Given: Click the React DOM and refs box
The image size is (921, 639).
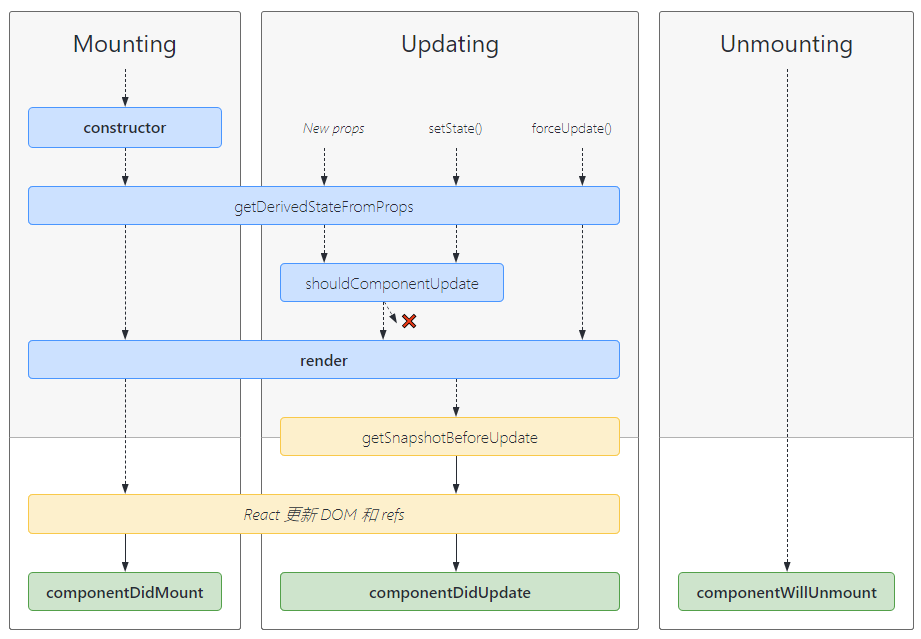Looking at the screenshot, I should (324, 514).
